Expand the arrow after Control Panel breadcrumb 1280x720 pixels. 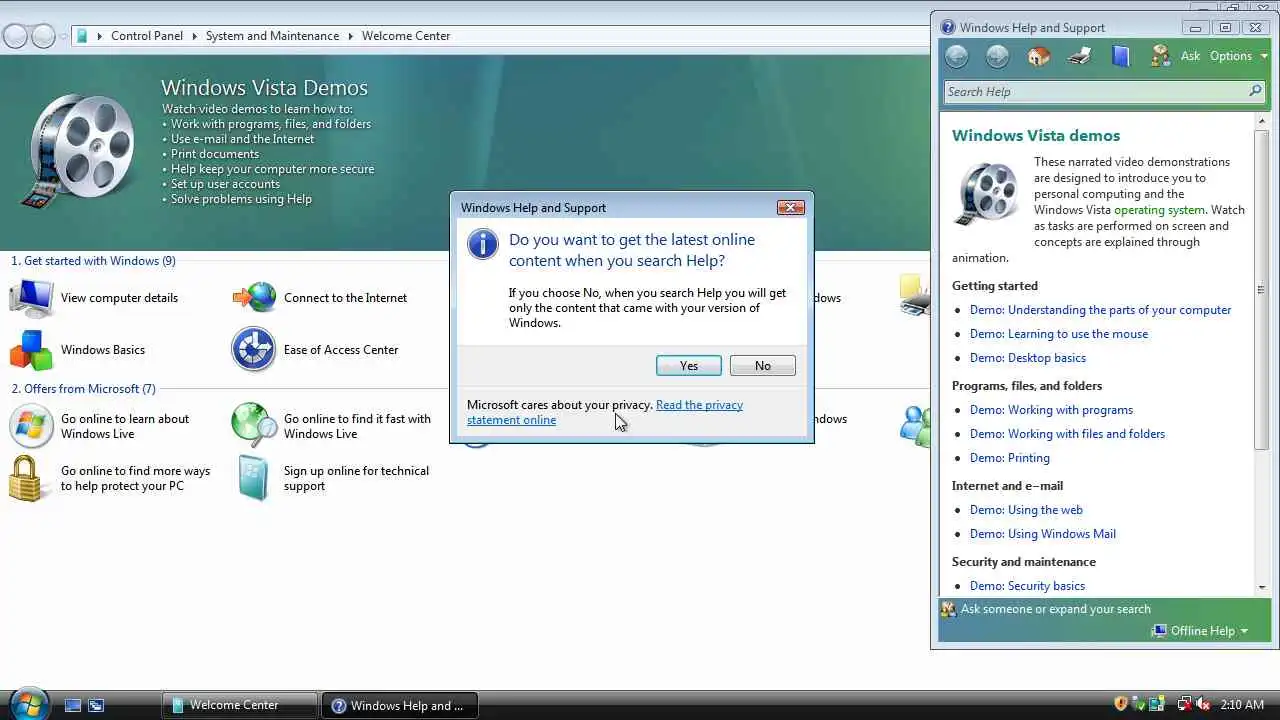coord(194,36)
